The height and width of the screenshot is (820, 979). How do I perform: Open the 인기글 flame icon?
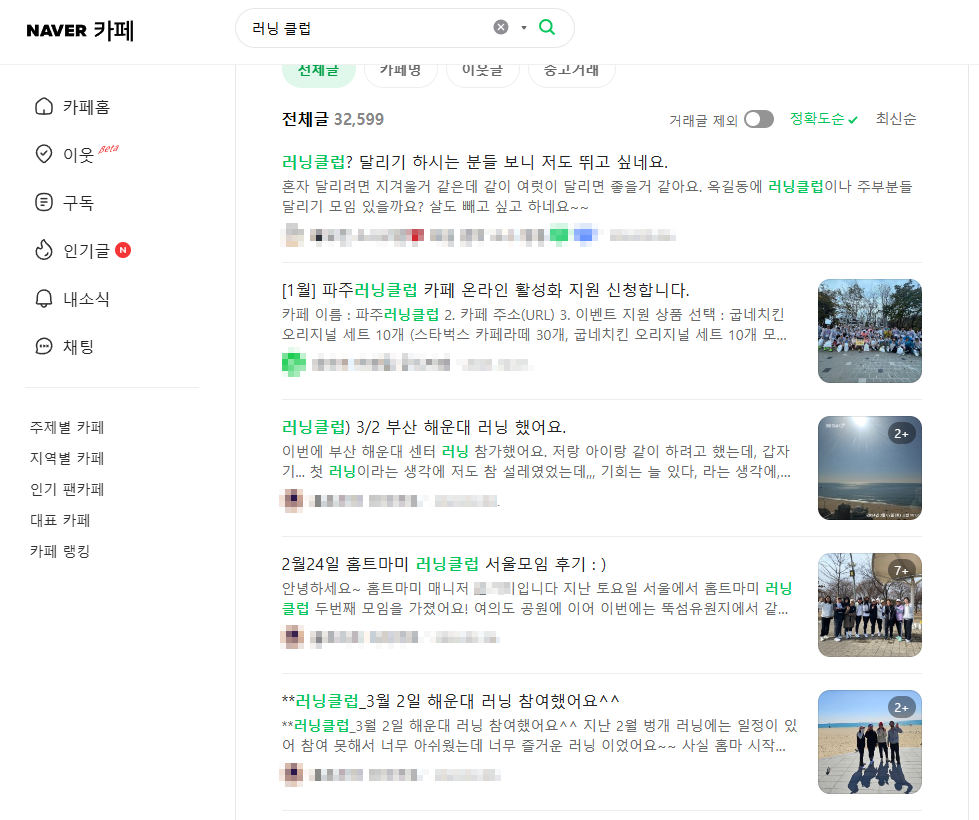point(44,250)
